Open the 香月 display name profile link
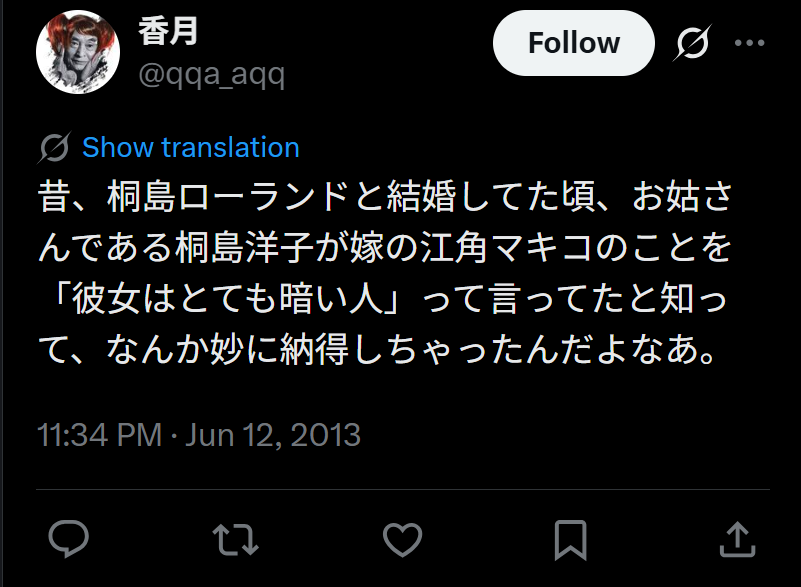The width and height of the screenshot is (801, 587). tap(167, 32)
